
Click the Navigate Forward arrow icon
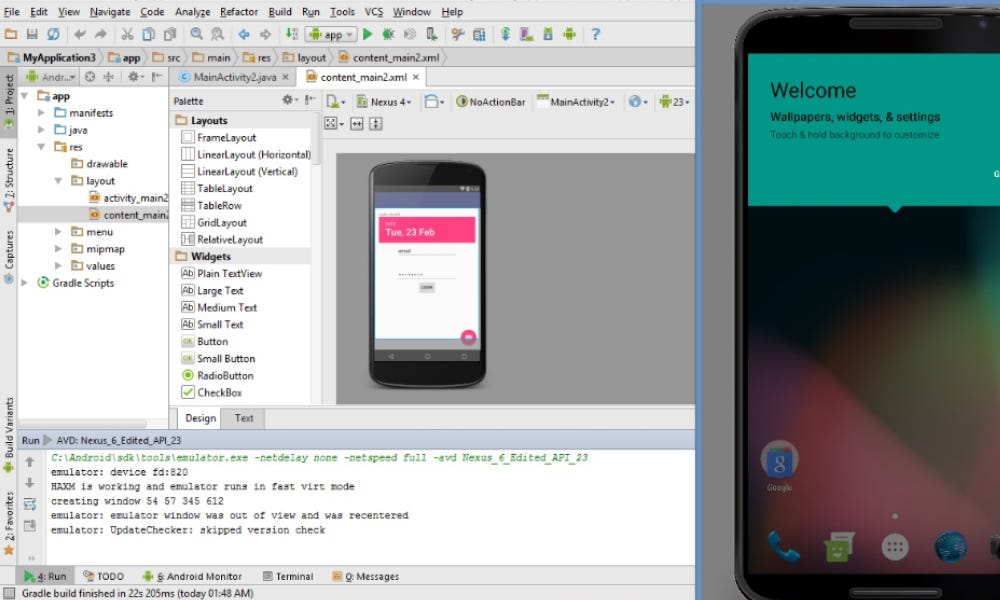(265, 34)
